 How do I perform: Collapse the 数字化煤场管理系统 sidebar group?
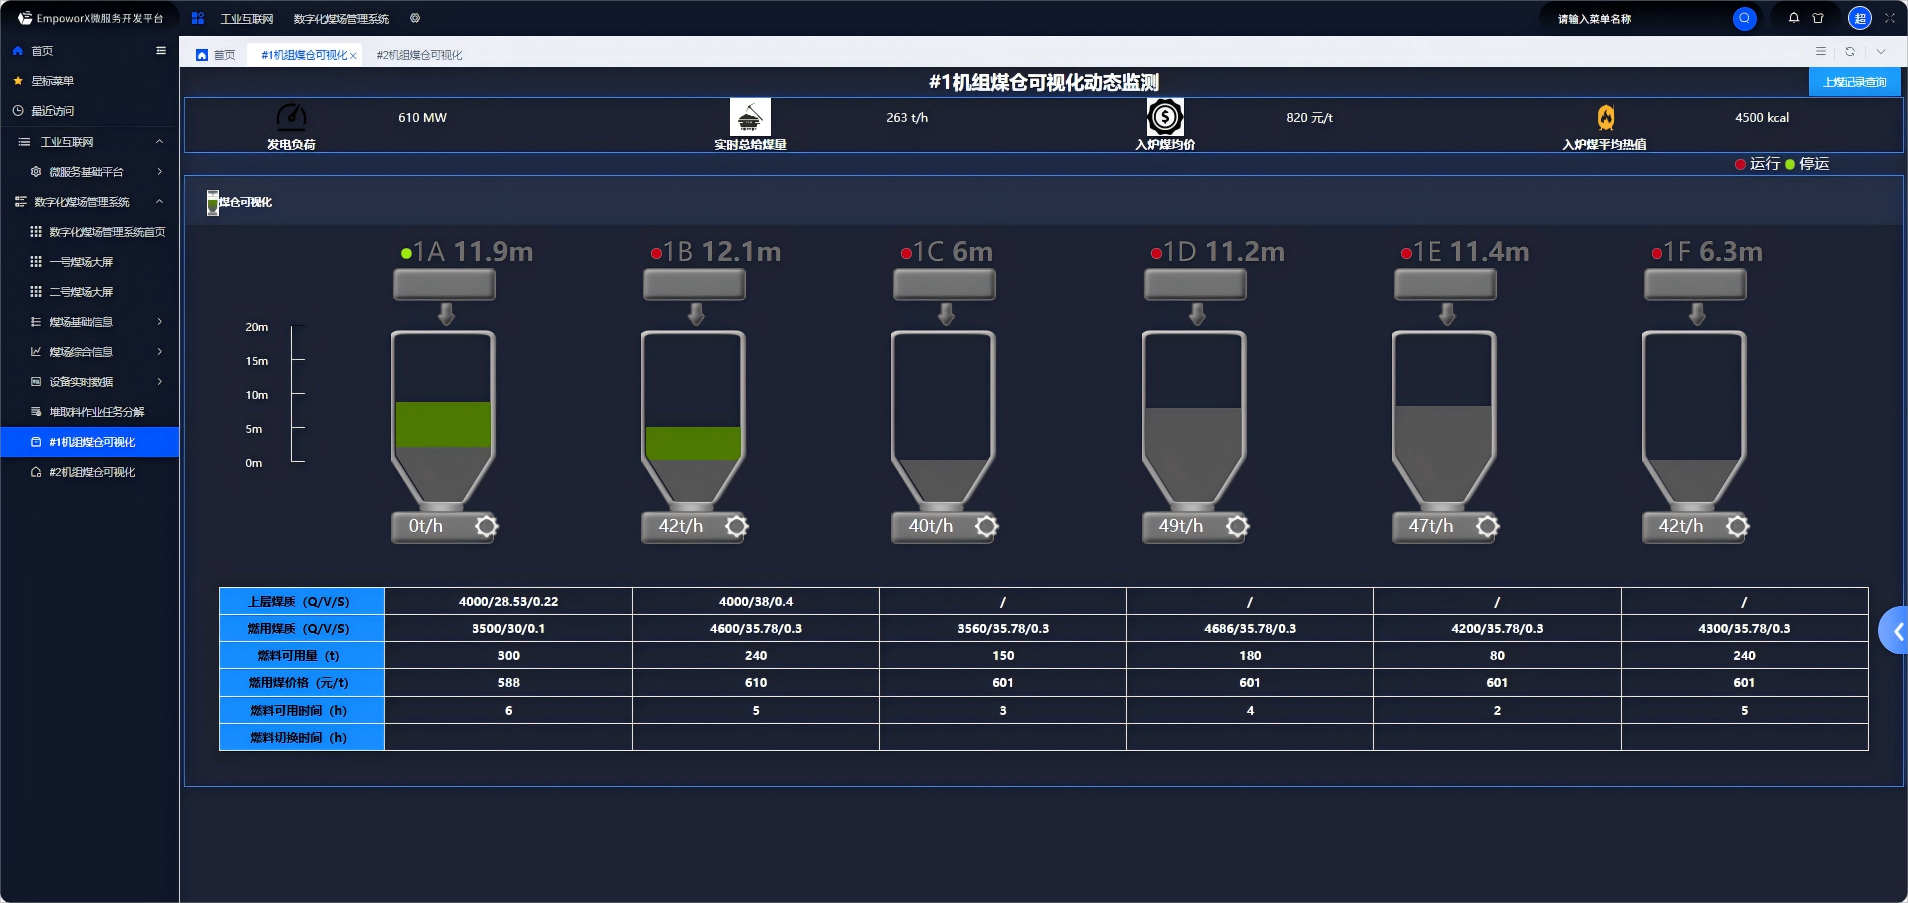[159, 202]
